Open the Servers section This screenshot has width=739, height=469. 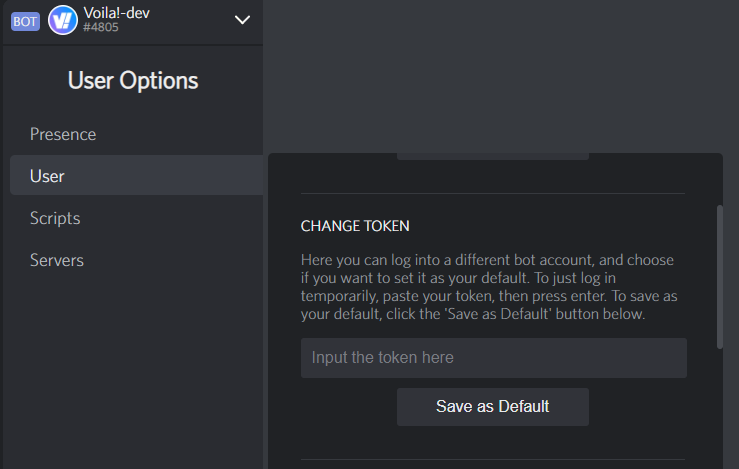click(x=57, y=260)
